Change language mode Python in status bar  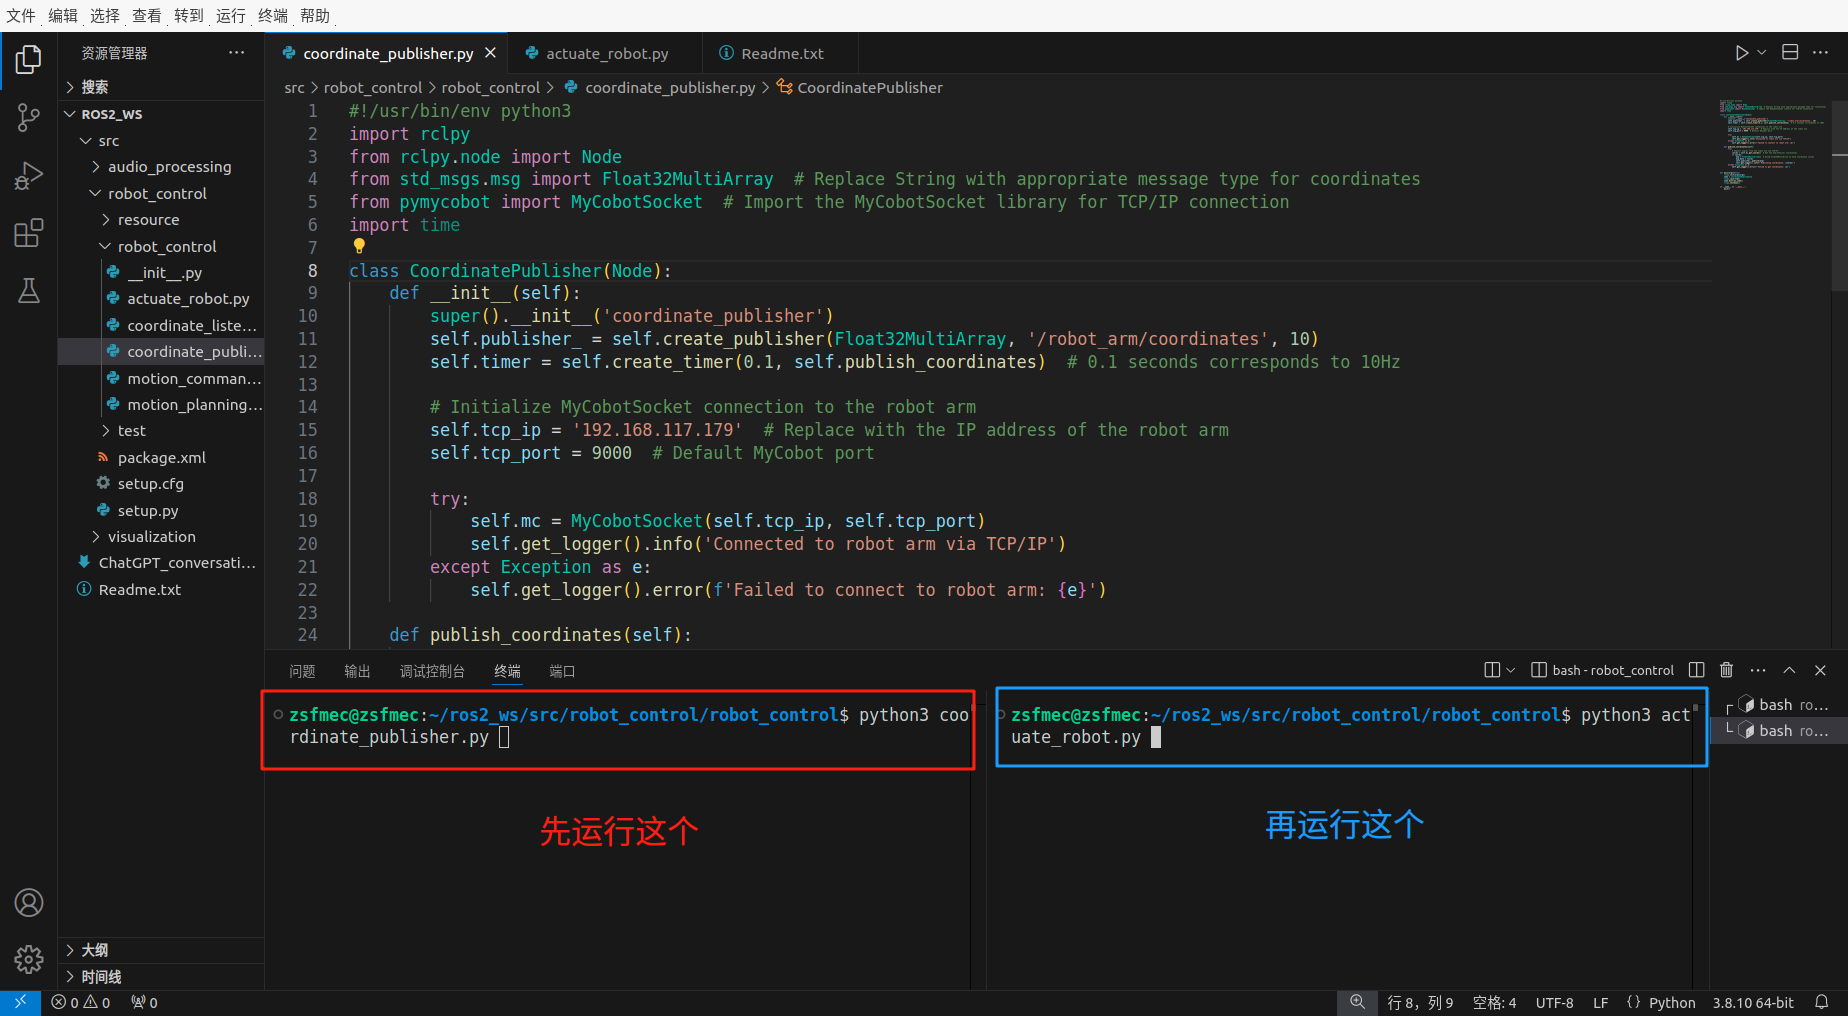click(x=1672, y=1002)
